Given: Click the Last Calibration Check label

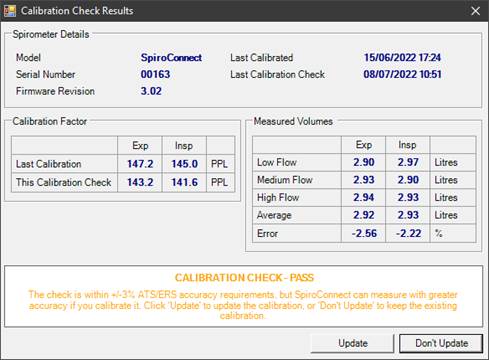Looking at the screenshot, I should tap(277, 74).
